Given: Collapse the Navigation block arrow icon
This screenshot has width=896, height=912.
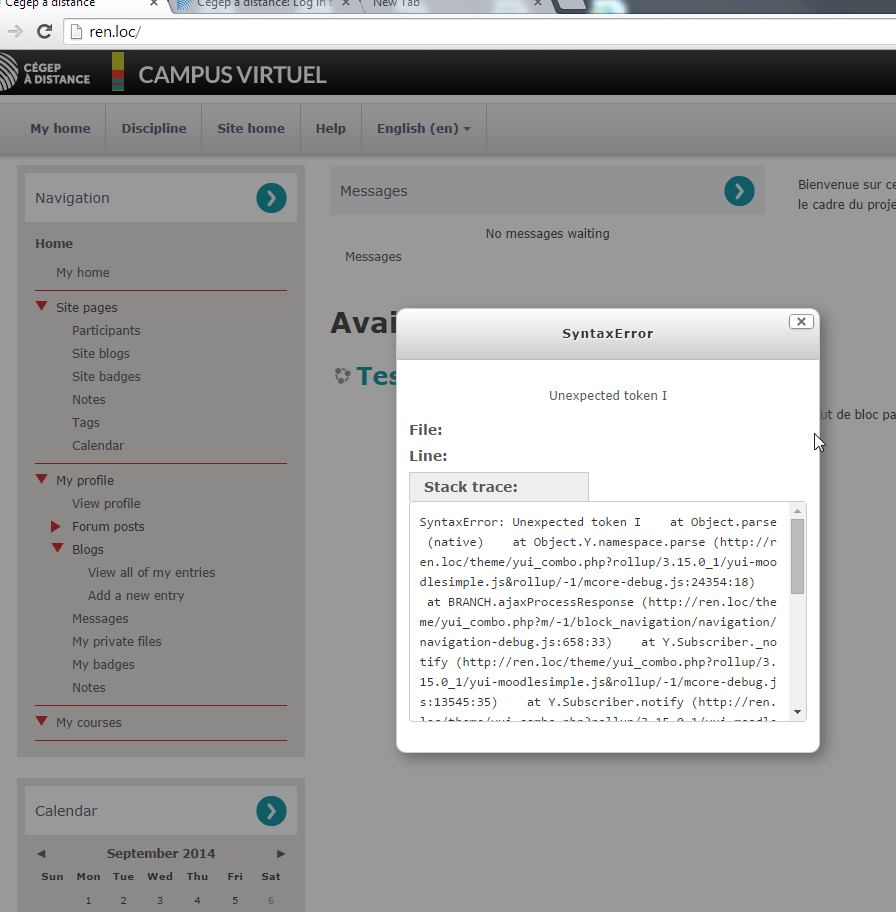Looking at the screenshot, I should click(x=271, y=198).
